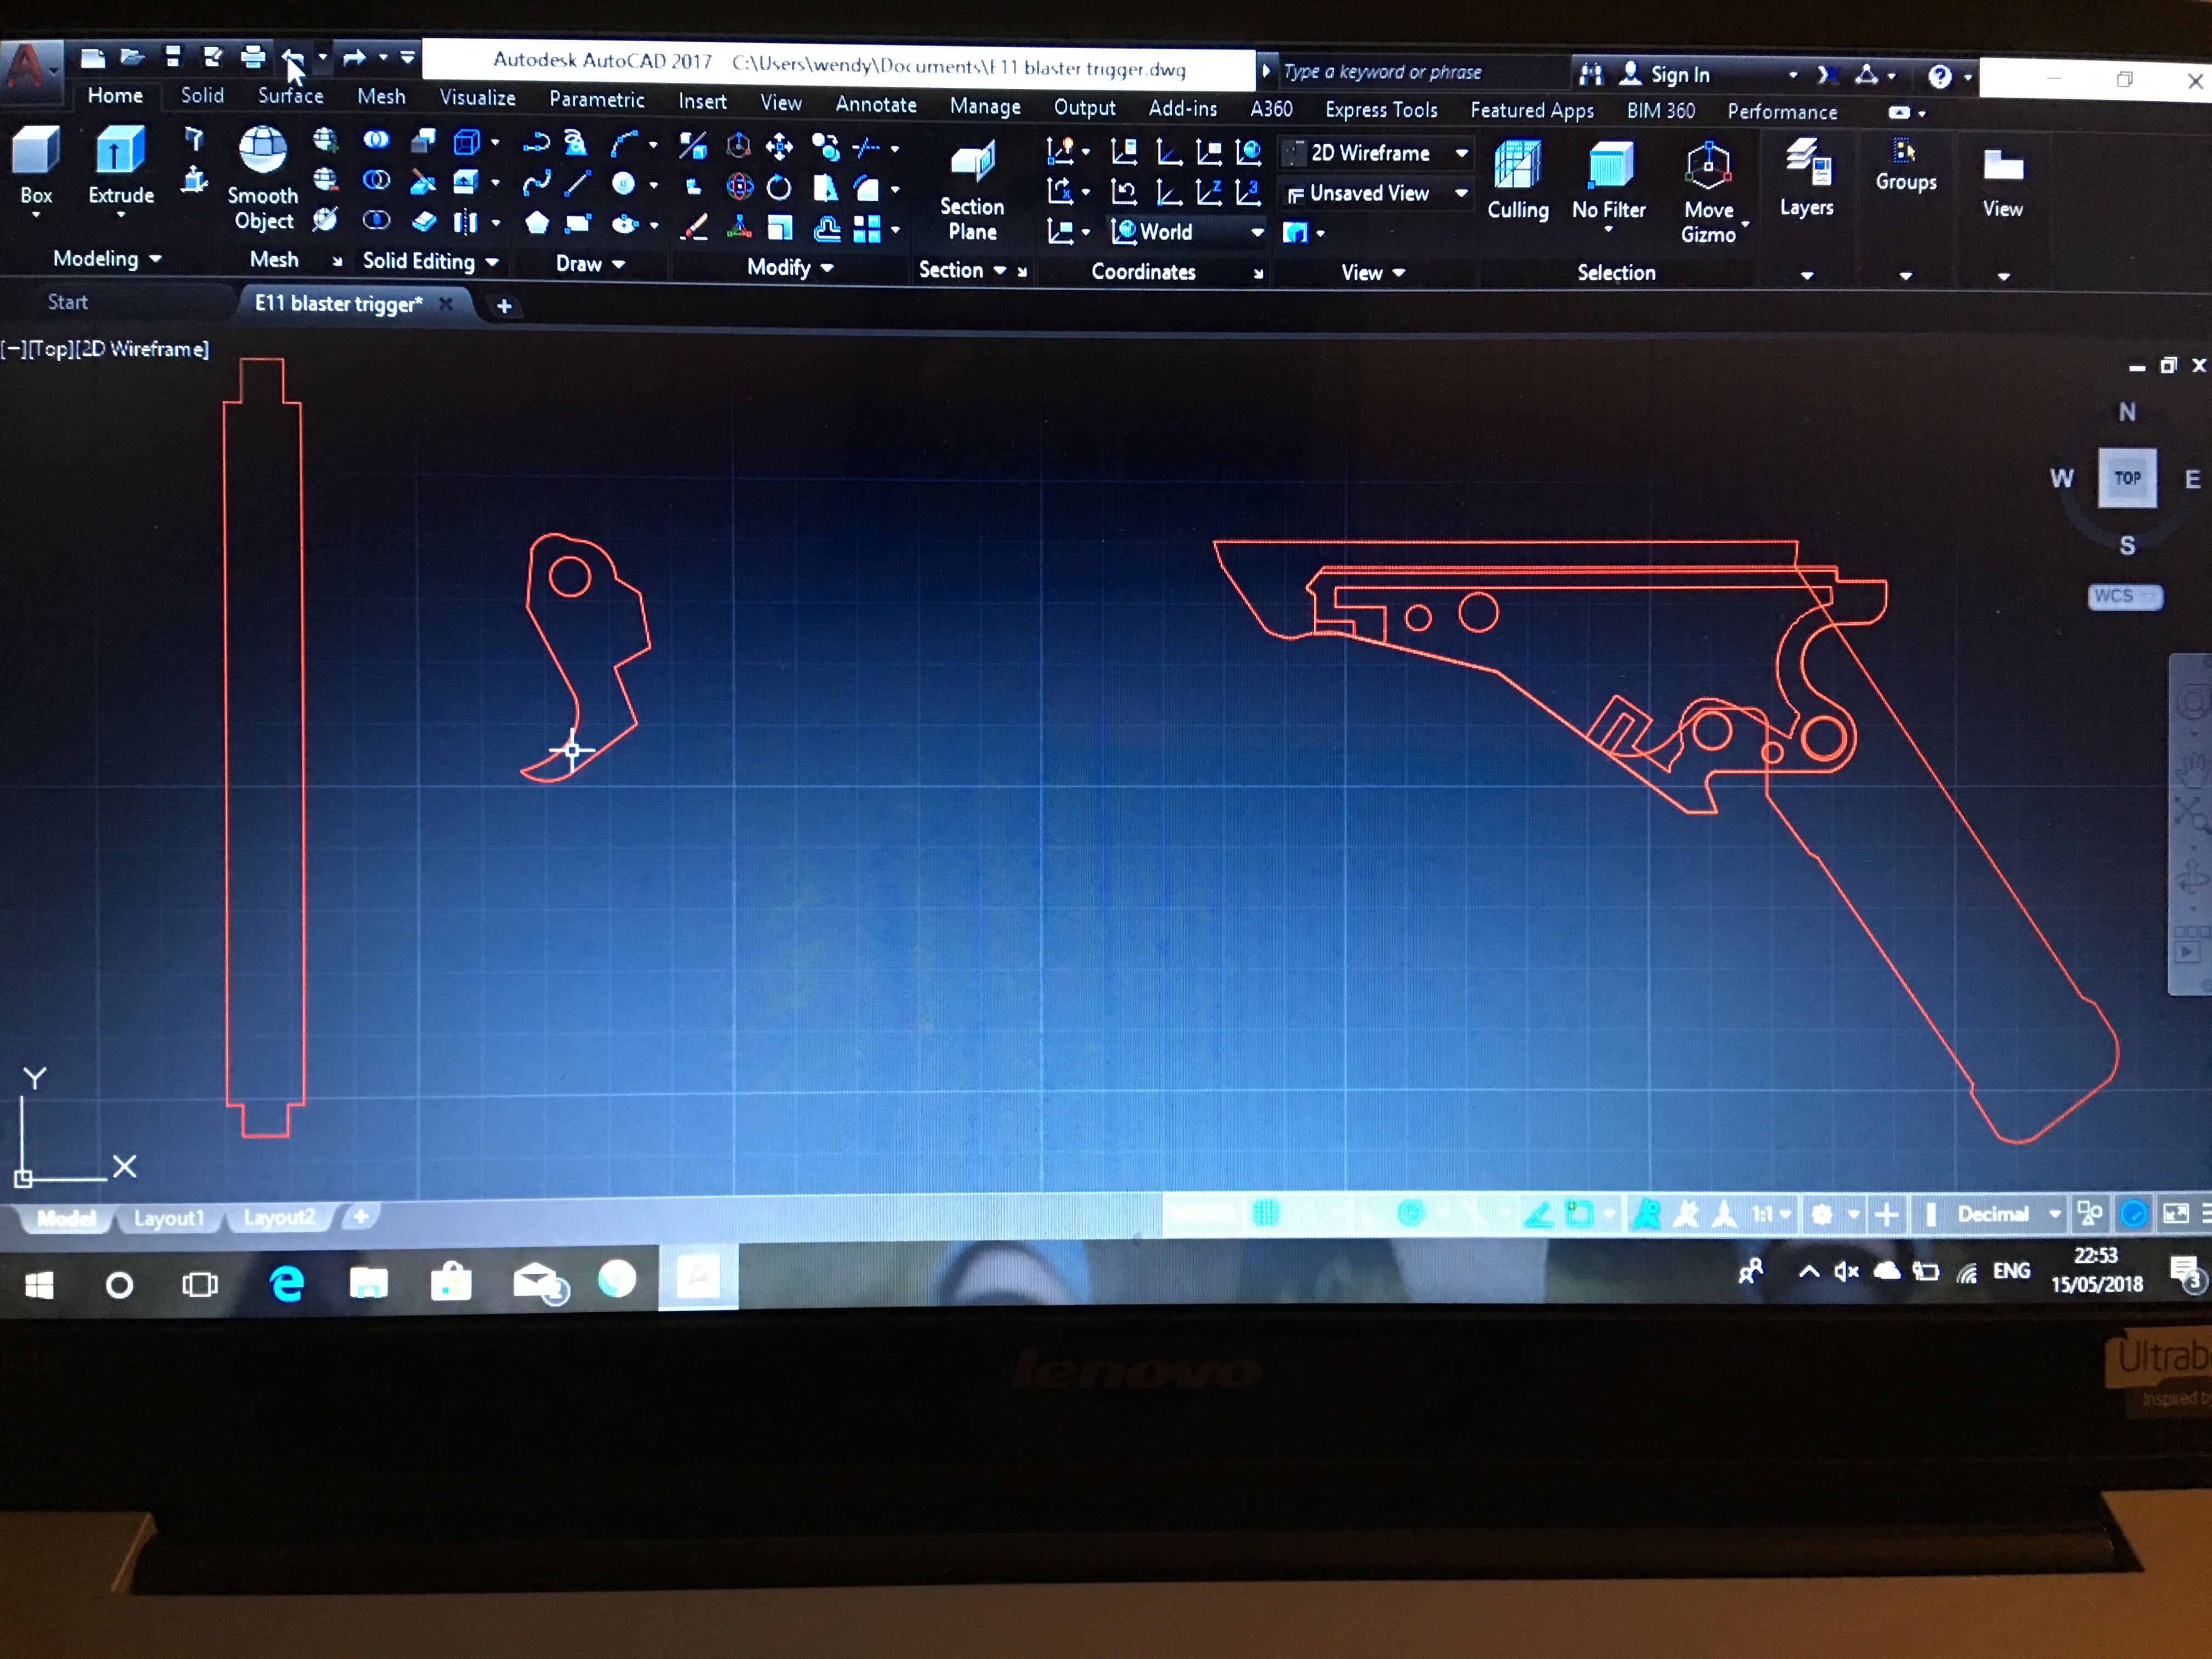Open the 2D Wireframe visual style dropdown
The image size is (2212, 1659).
click(1376, 153)
